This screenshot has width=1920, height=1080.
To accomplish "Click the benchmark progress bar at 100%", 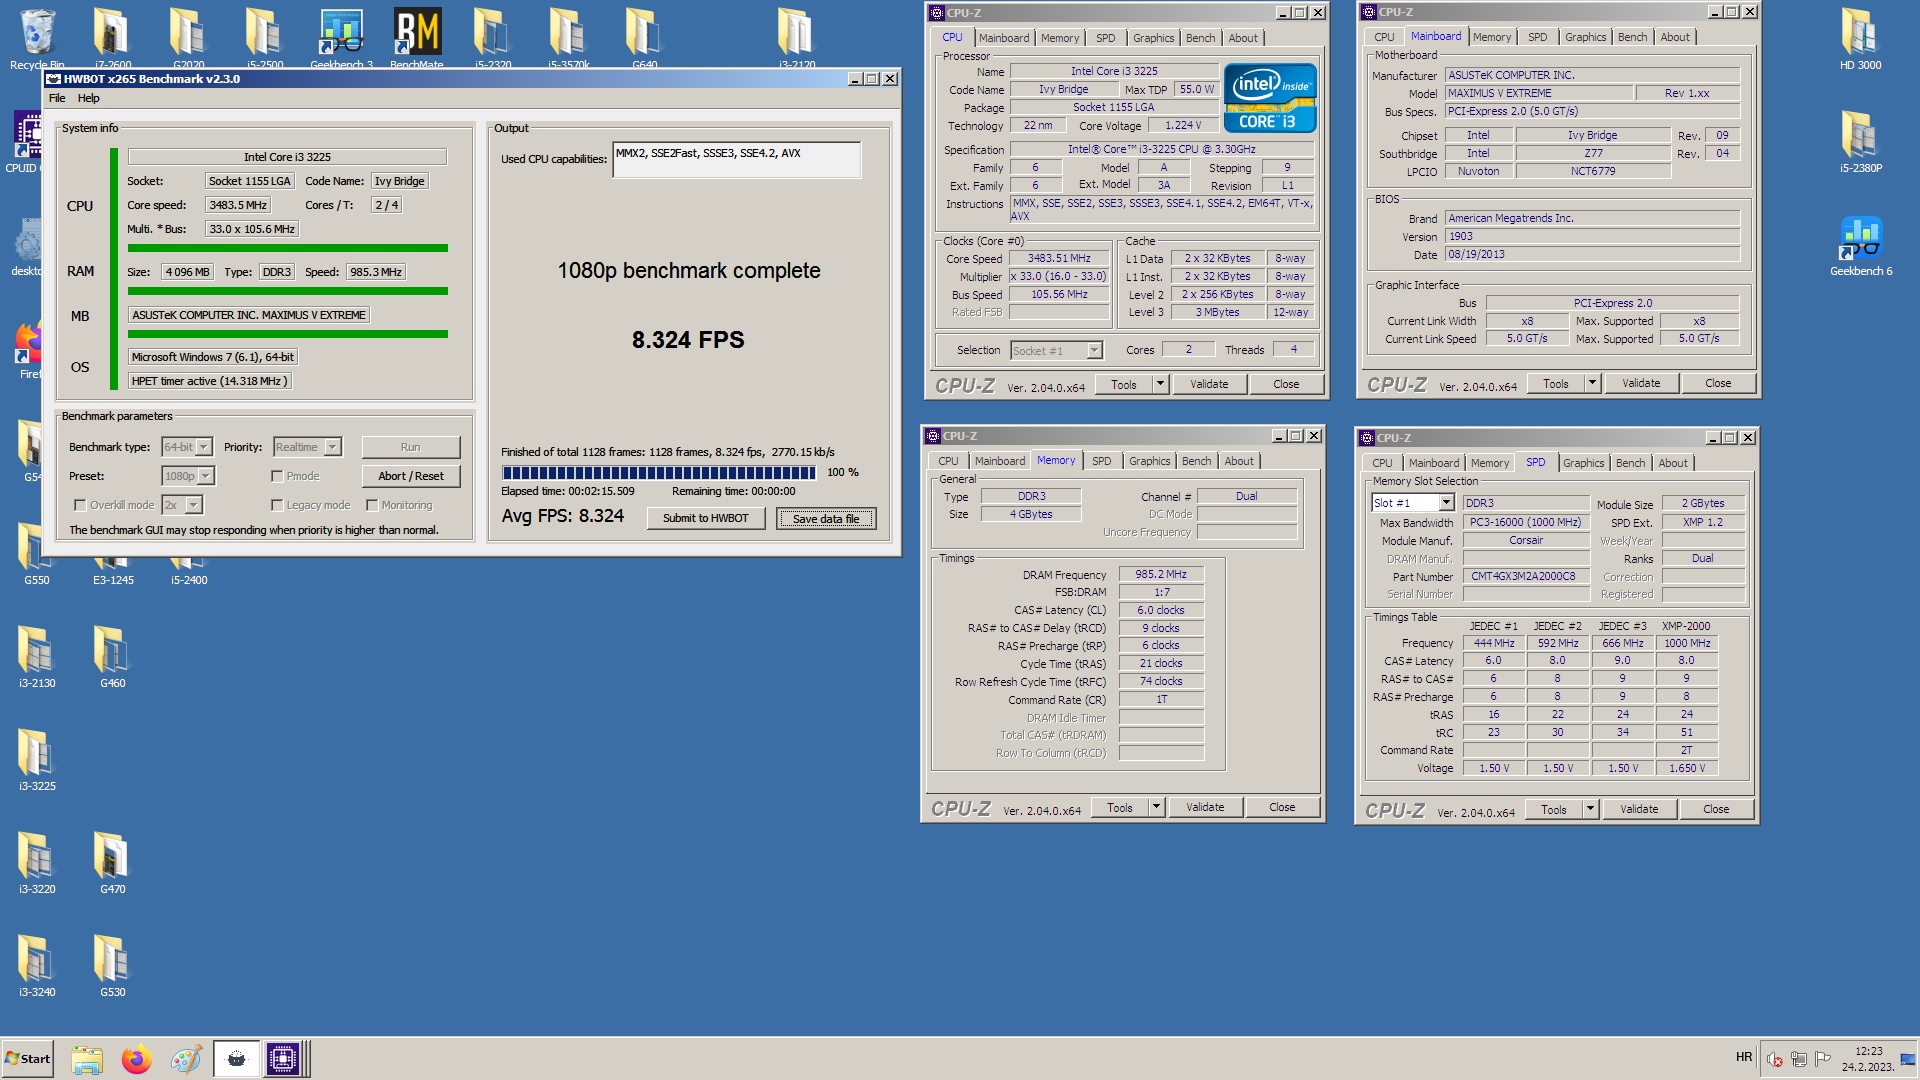I will click(659, 473).
